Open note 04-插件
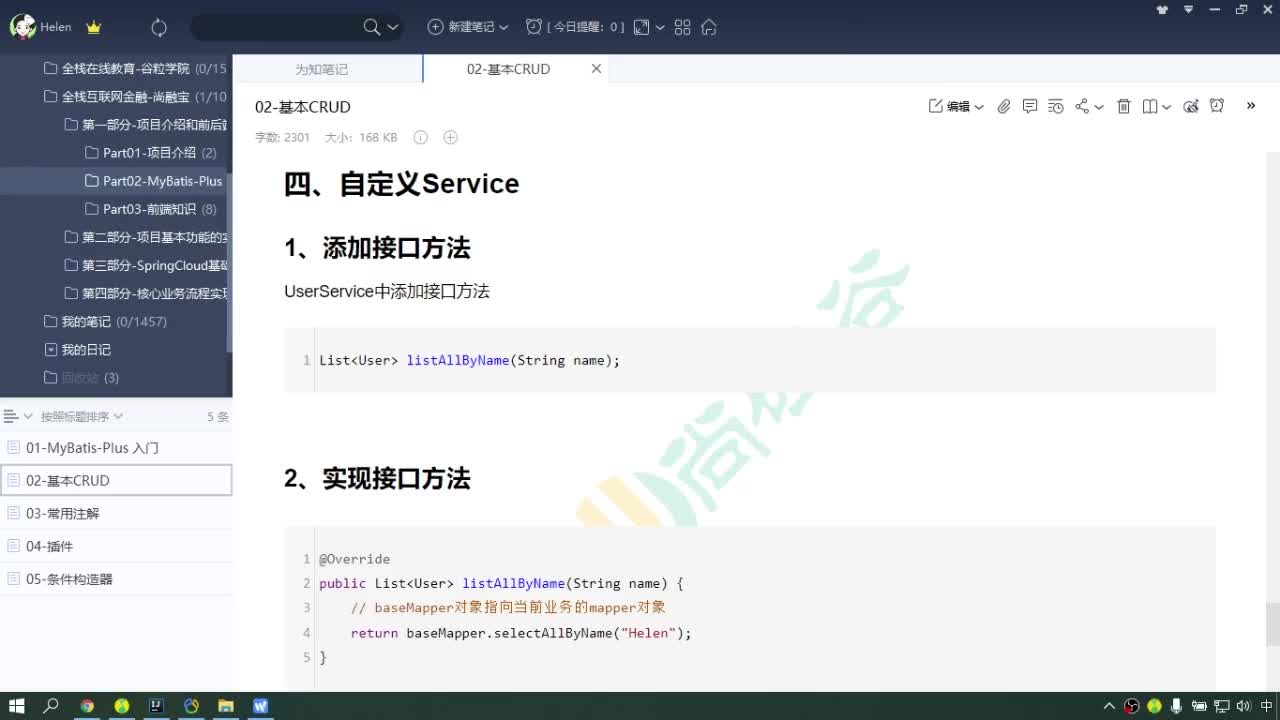Image resolution: width=1280 pixels, height=720 pixels. coord(116,546)
